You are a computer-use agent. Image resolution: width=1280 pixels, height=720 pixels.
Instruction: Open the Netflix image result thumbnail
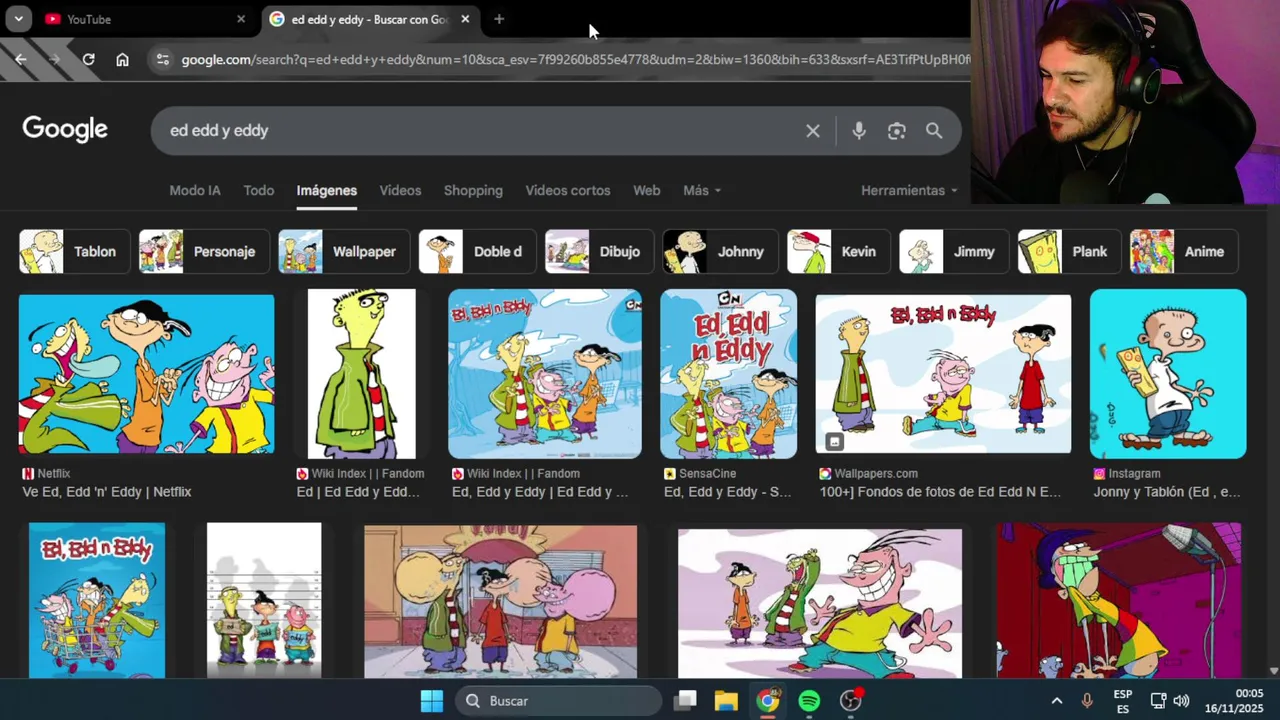[146, 374]
